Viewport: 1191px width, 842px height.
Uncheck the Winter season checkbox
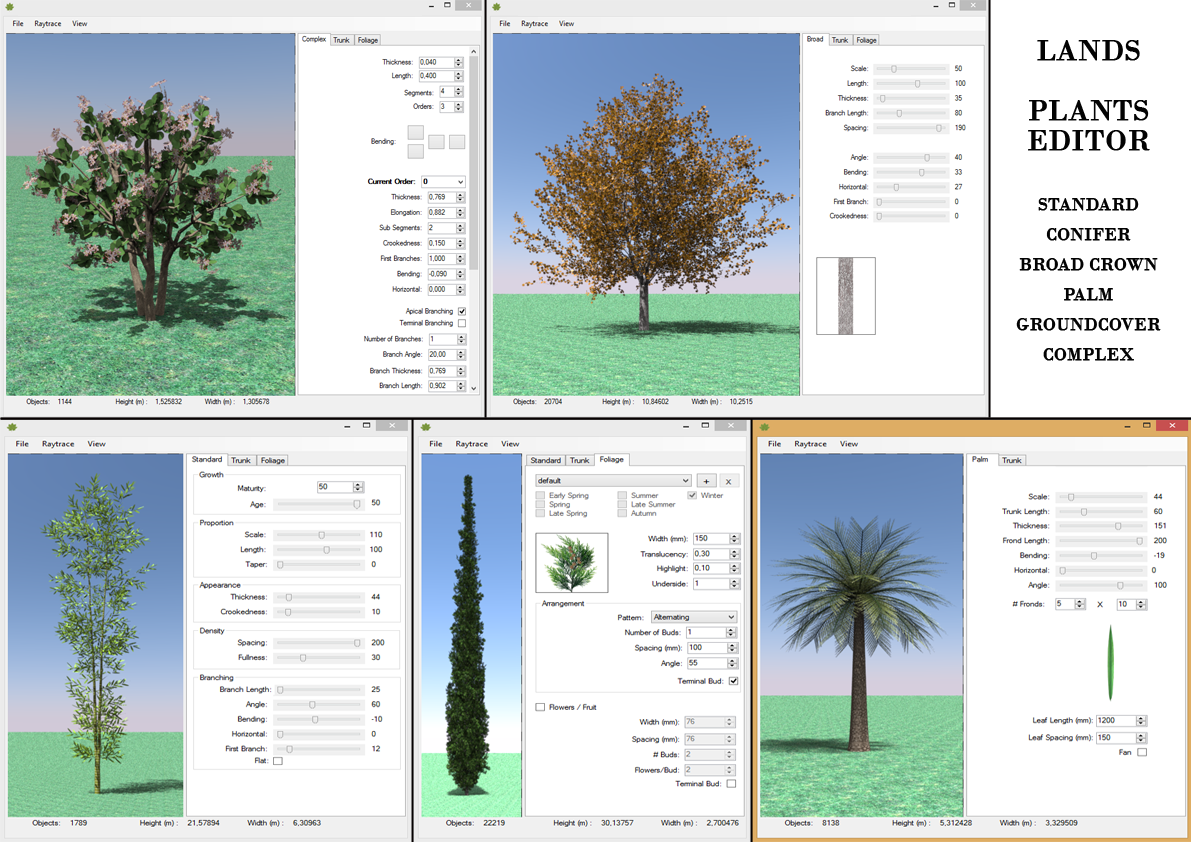(692, 495)
